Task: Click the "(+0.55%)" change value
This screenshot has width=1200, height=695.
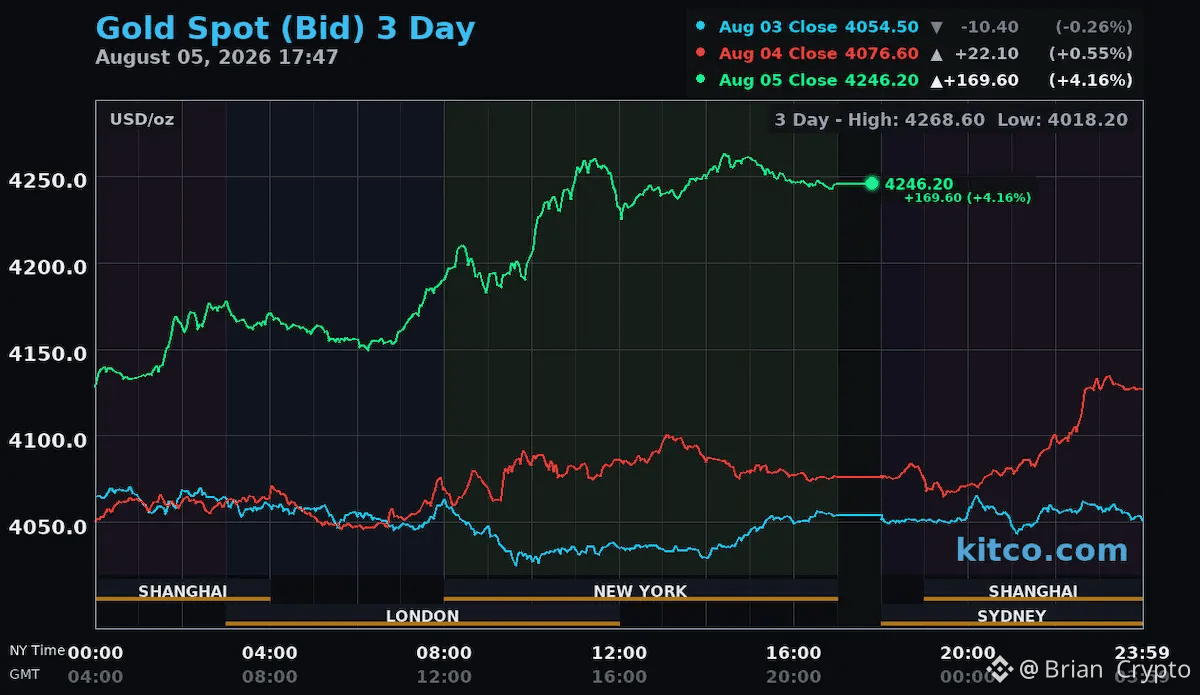Action: point(1090,53)
